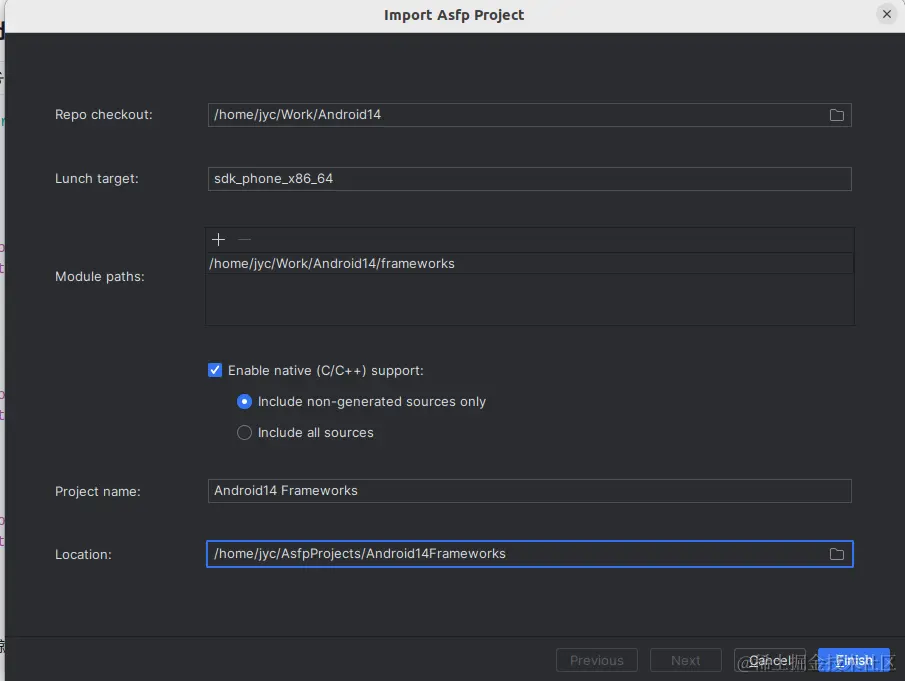Screen dimensions: 905x681
Task: Browse for the project Location folder
Action: [837, 554]
